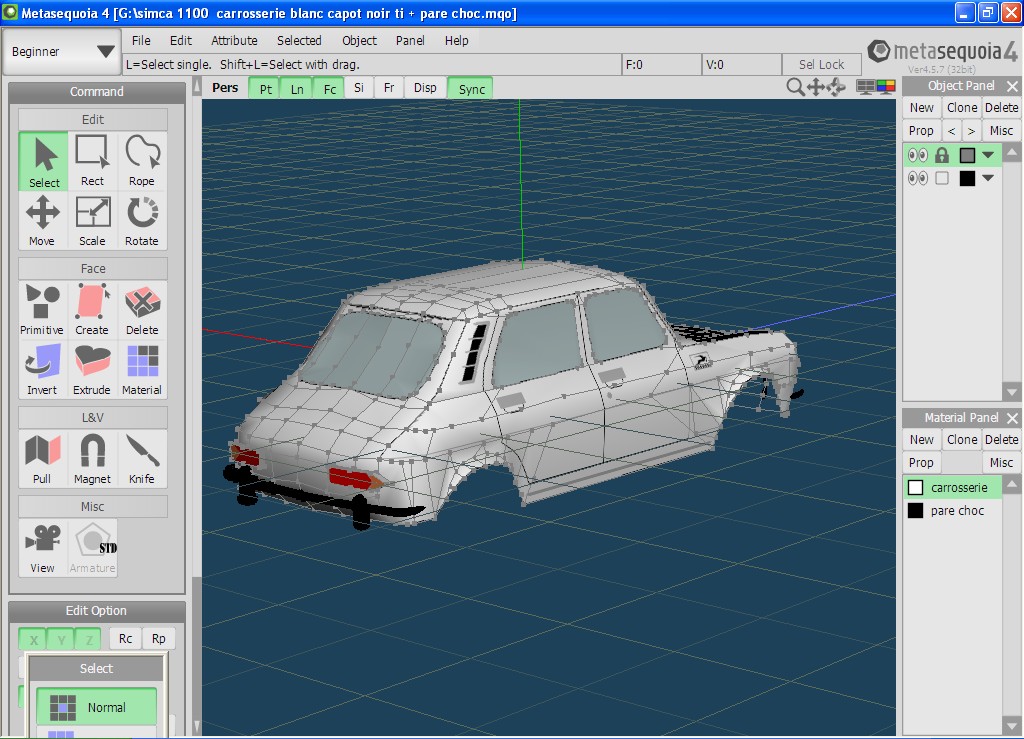Select the Pull tool
Viewport: 1024px width, 739px height.
click(x=43, y=458)
